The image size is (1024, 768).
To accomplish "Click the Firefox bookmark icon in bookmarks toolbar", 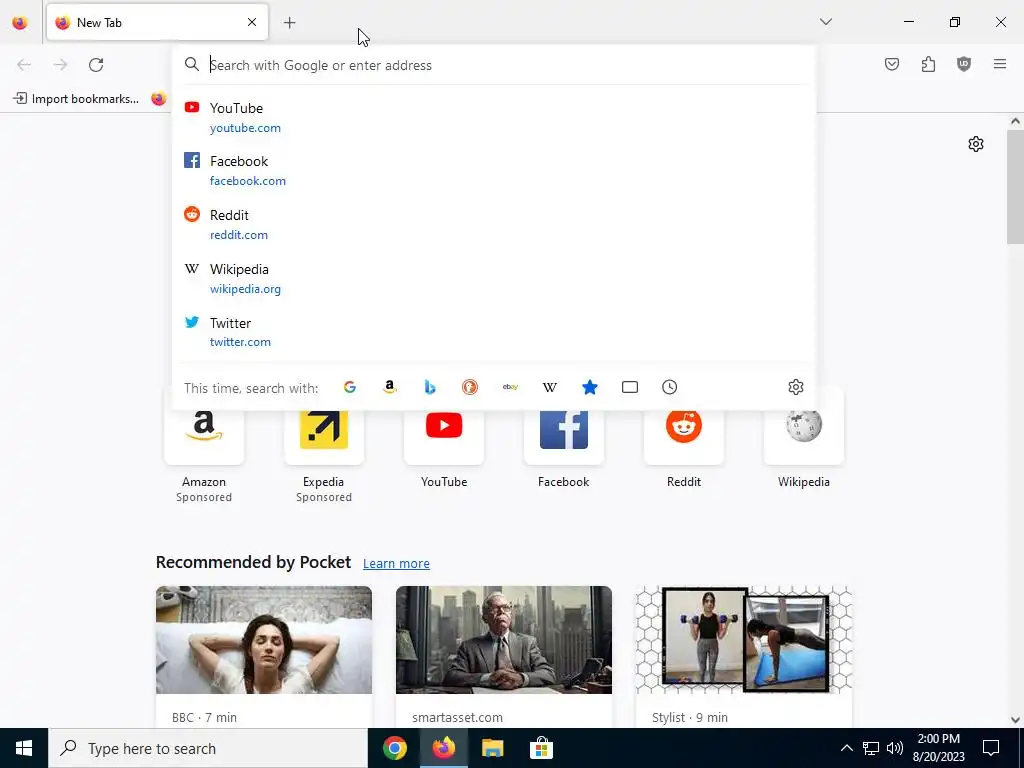I will click(159, 99).
